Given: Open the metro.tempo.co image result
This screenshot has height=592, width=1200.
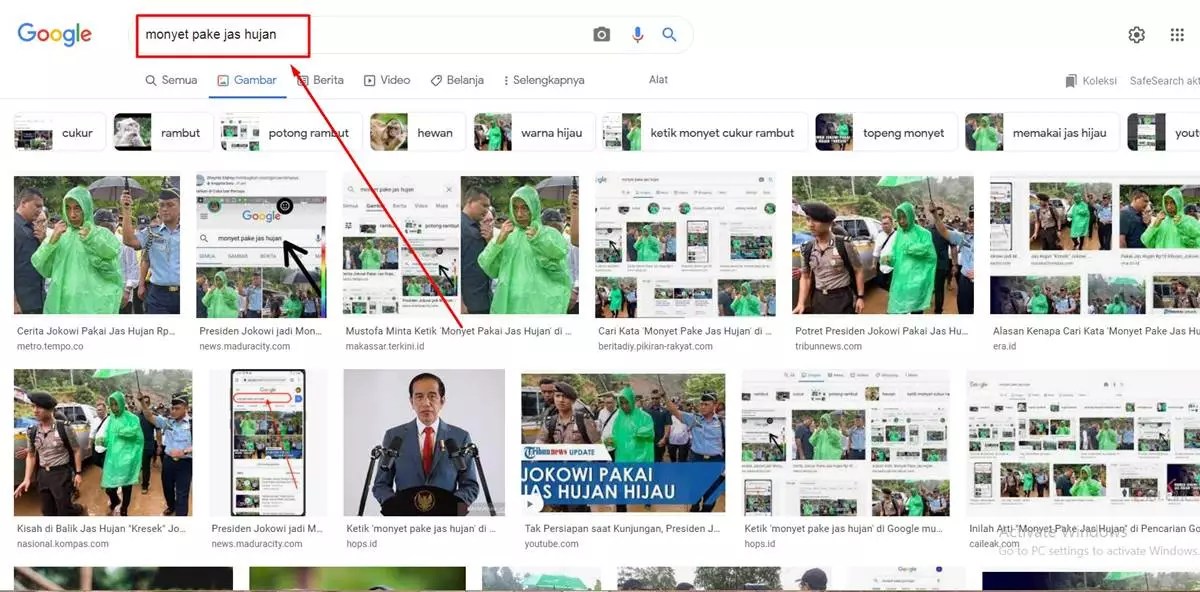Looking at the screenshot, I should (x=96, y=246).
